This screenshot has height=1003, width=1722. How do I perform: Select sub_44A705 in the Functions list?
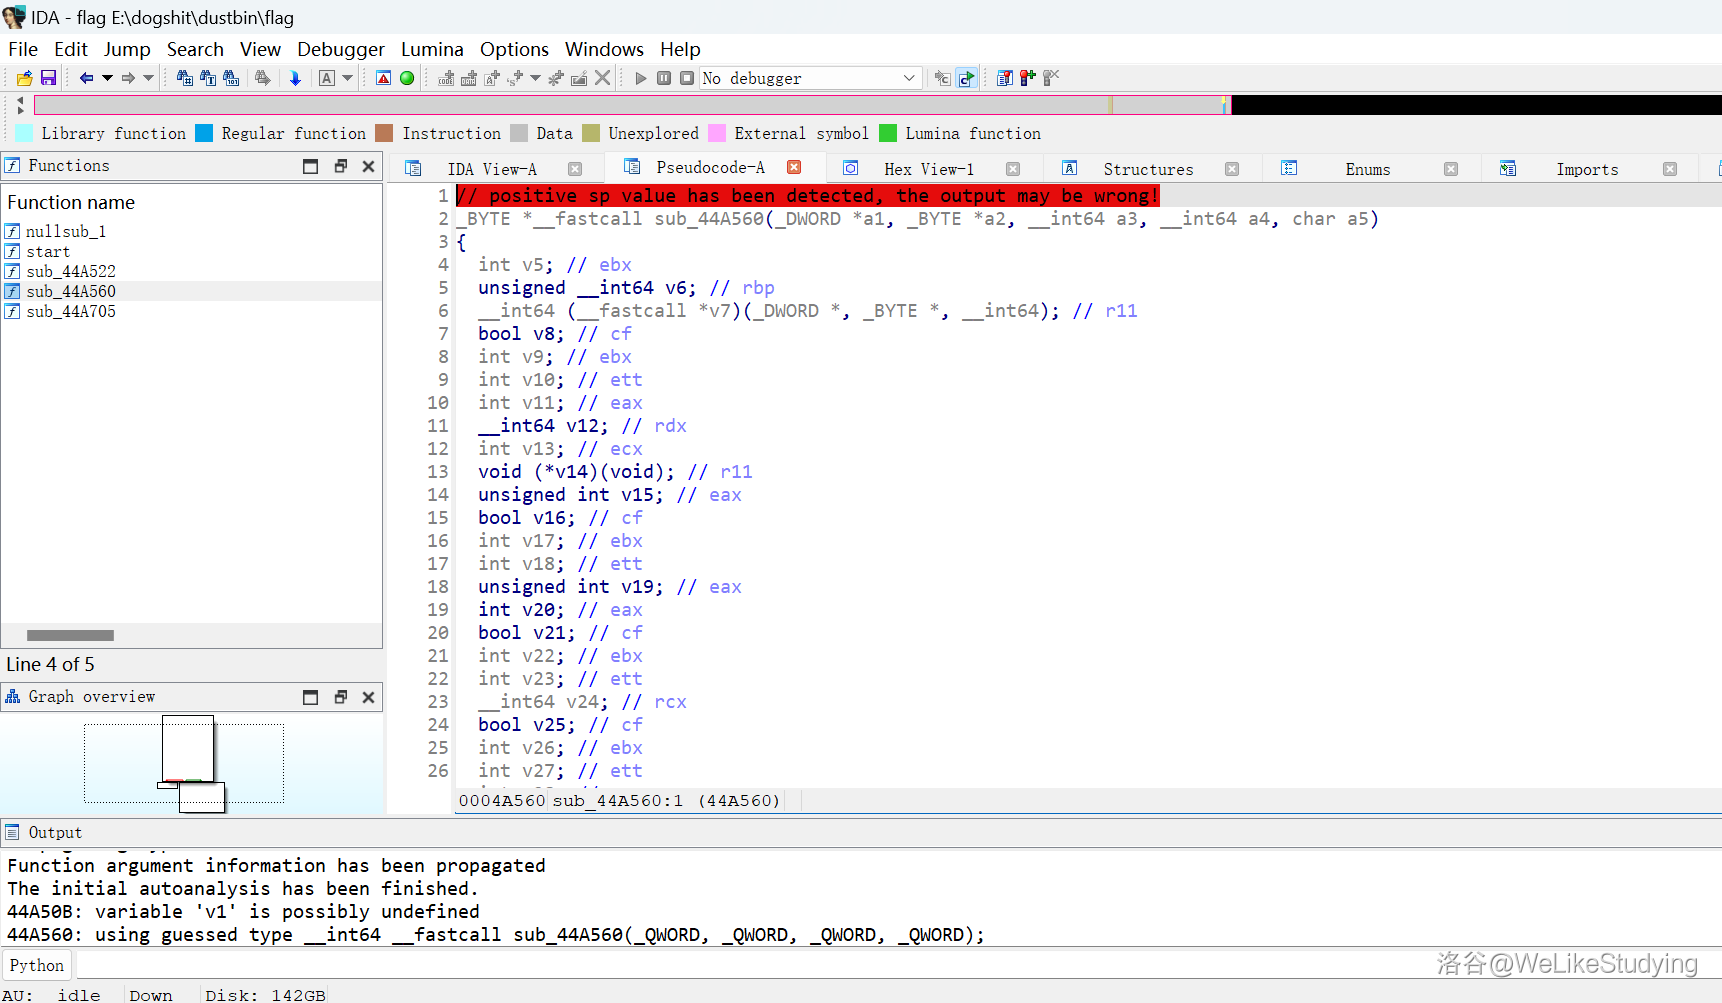click(71, 311)
